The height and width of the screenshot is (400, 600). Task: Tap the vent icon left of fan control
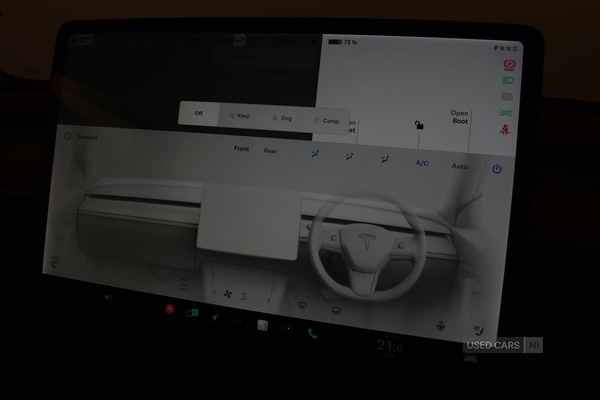click(x=184, y=286)
